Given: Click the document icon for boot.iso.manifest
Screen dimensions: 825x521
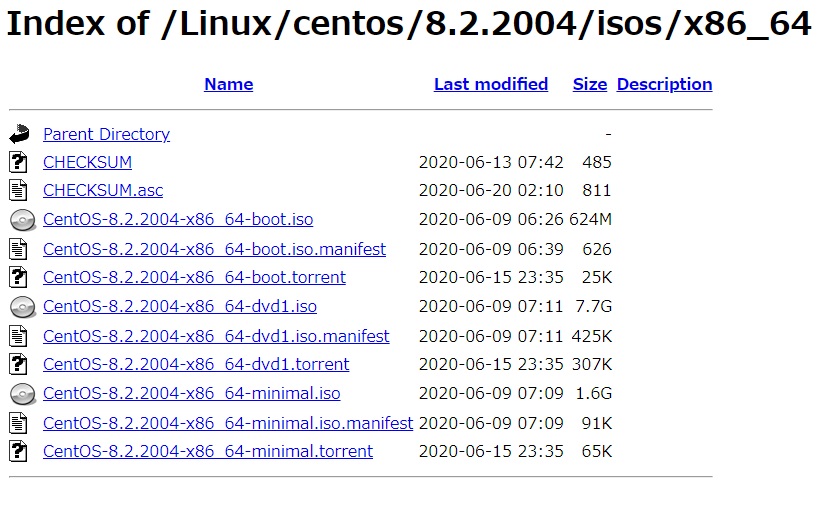Looking at the screenshot, I should click(x=18, y=249).
